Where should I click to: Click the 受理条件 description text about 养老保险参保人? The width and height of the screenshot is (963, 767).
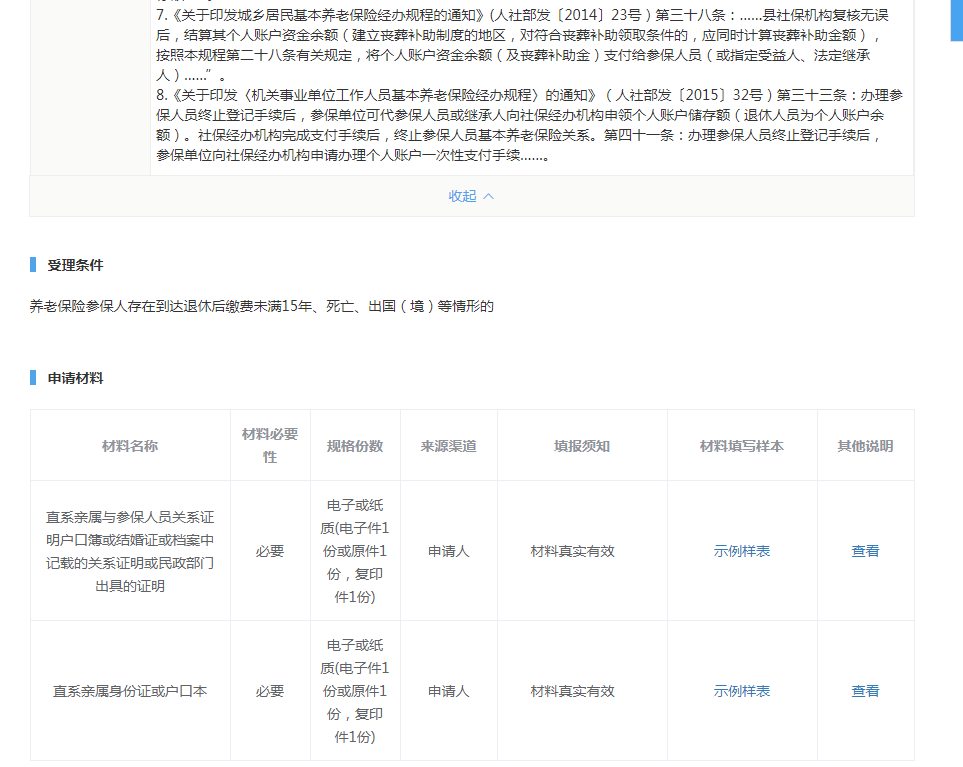(x=262, y=306)
